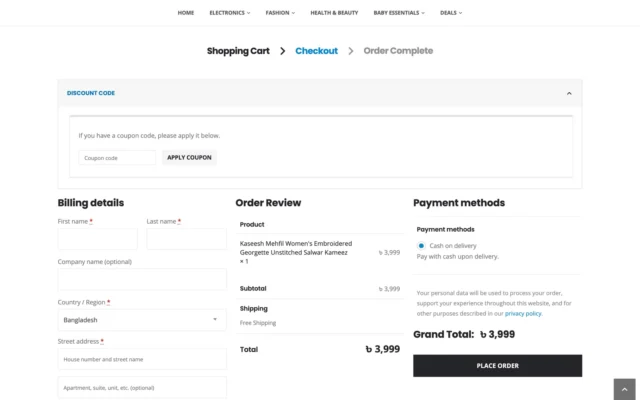Image resolution: width=640 pixels, height=400 pixels.
Task: Select Cash on delivery payment option
Action: (x=422, y=245)
